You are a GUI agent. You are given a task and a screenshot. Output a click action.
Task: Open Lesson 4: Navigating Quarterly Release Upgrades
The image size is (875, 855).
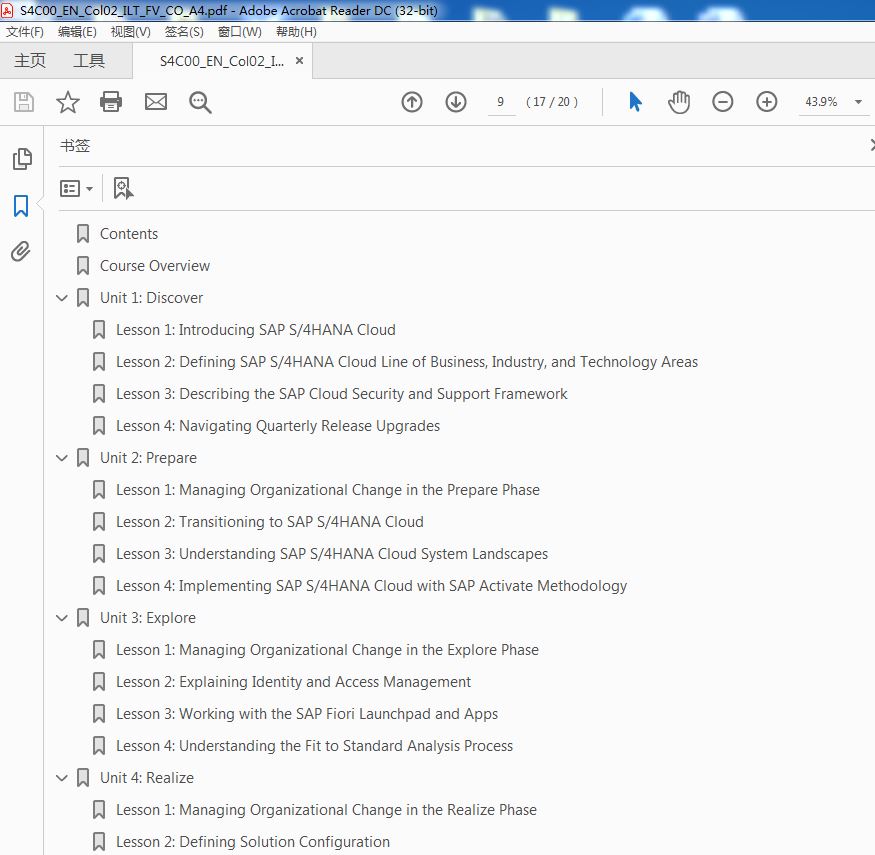pyautogui.click(x=278, y=426)
